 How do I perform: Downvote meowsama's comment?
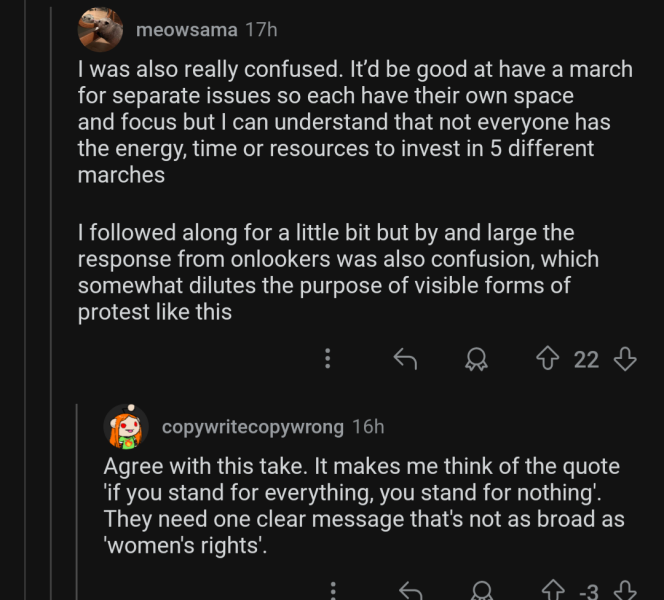pyautogui.click(x=625, y=359)
